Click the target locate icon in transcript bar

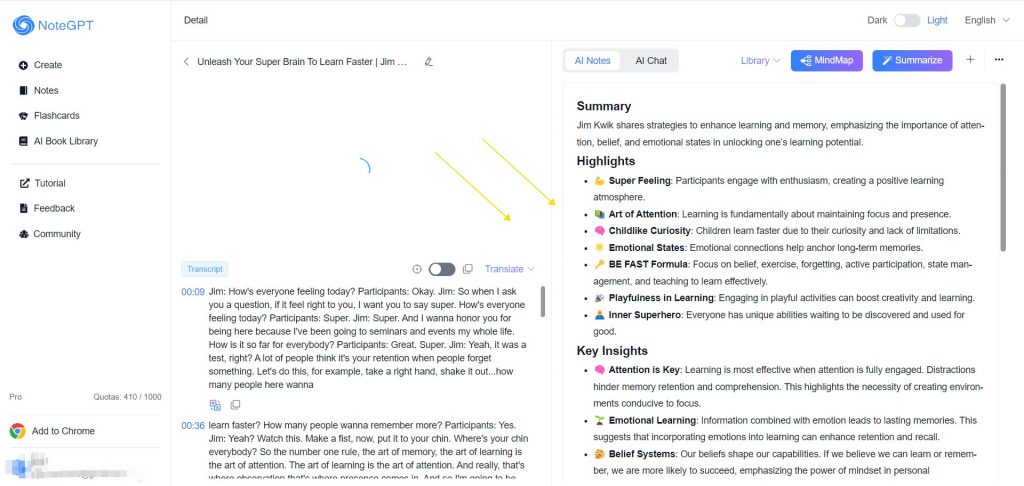pos(417,269)
